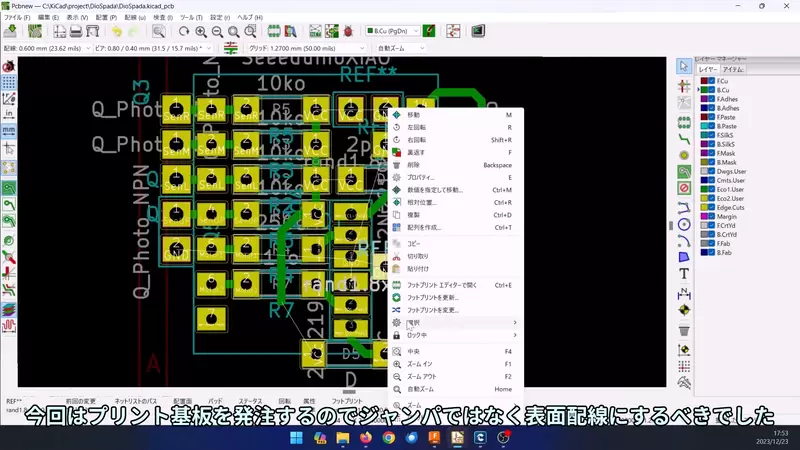This screenshot has width=800, height=450.
Task: Open the B.Cu active layer dropdown
Action: click(404, 32)
